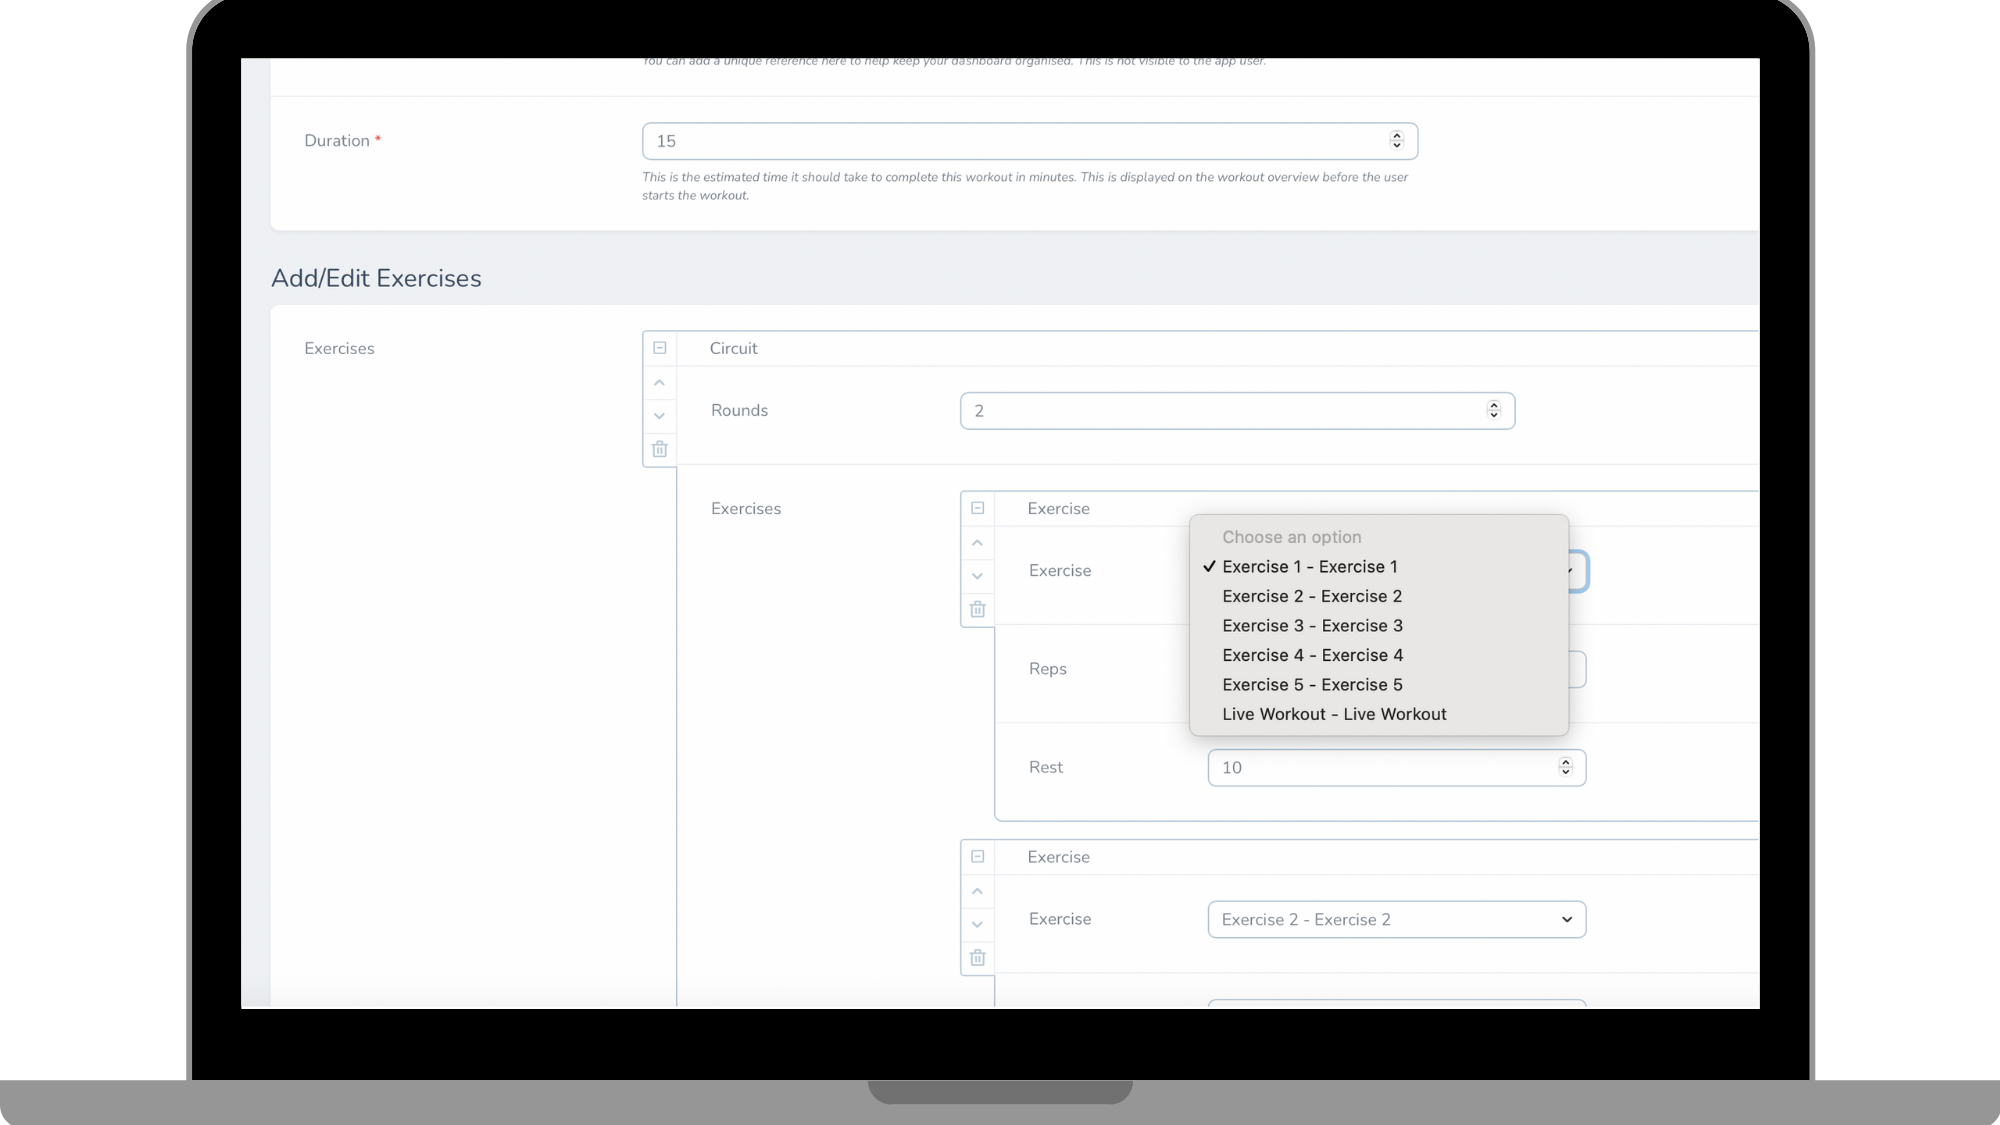The image size is (2000, 1125).
Task: Pick Exercise 5 - Exercise 5 from list
Action: tap(1312, 685)
